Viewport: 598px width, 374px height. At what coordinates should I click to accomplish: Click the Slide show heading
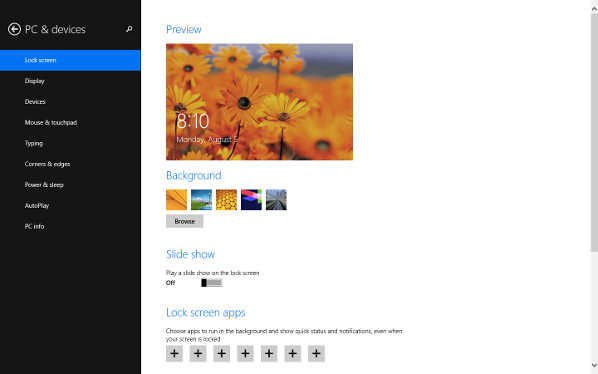click(190, 254)
